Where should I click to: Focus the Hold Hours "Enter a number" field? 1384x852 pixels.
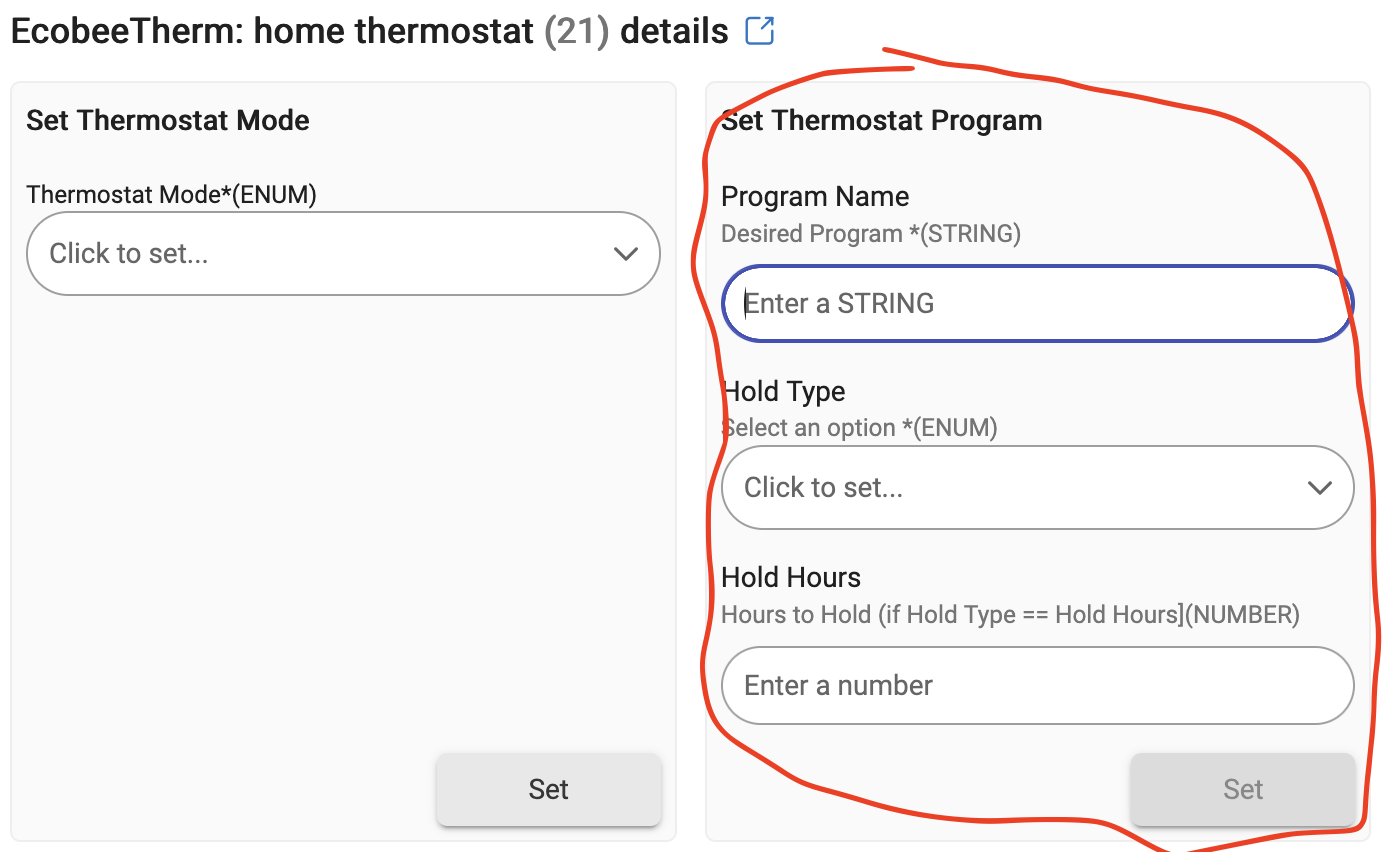click(x=1038, y=685)
